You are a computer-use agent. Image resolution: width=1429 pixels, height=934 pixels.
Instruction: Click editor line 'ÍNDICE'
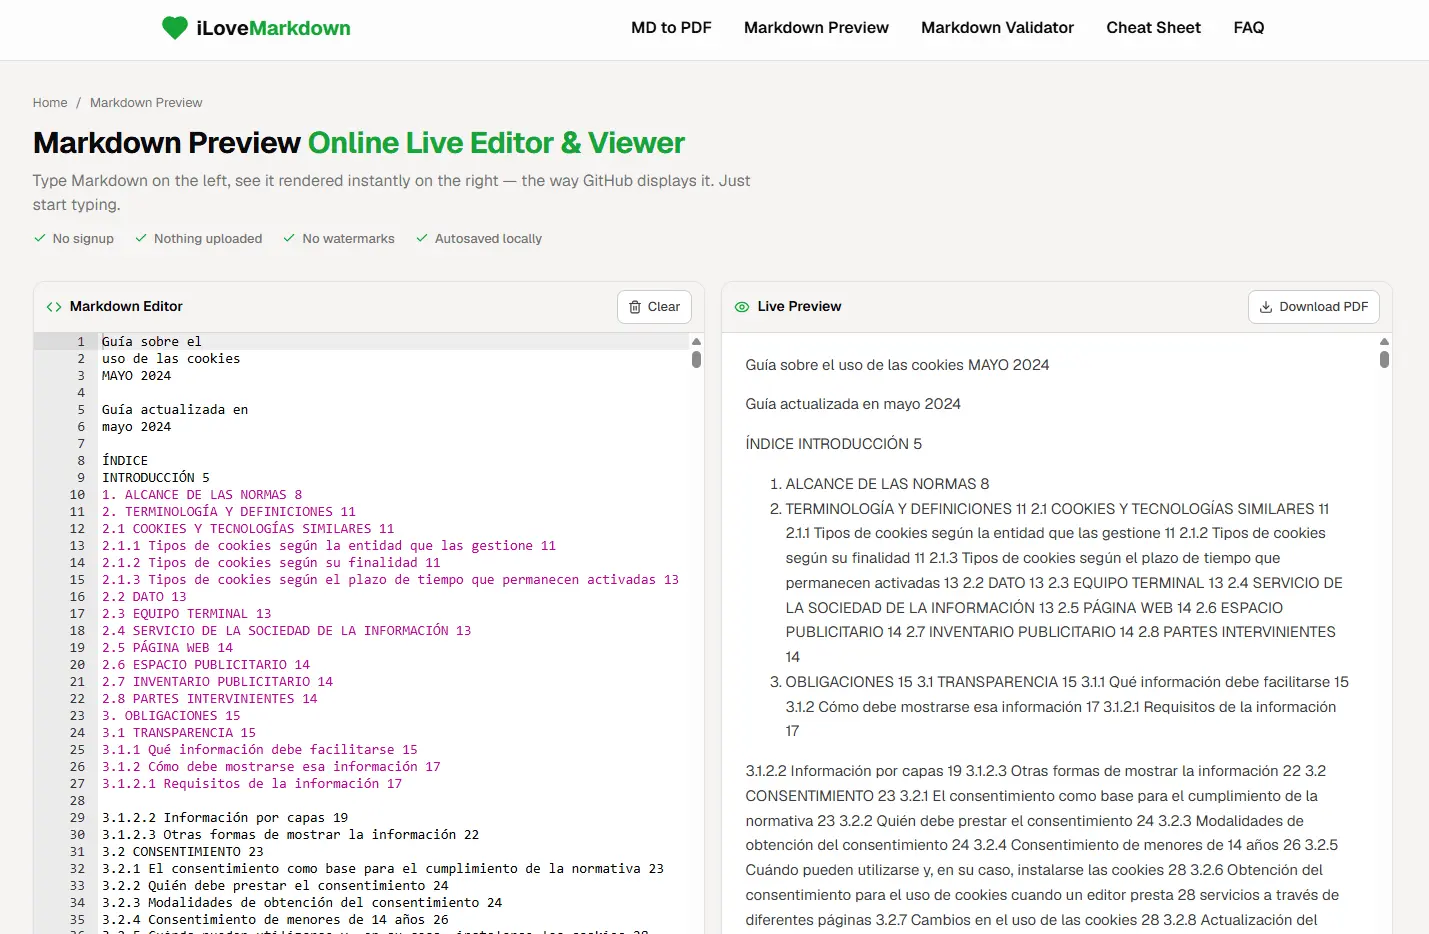[125, 461]
